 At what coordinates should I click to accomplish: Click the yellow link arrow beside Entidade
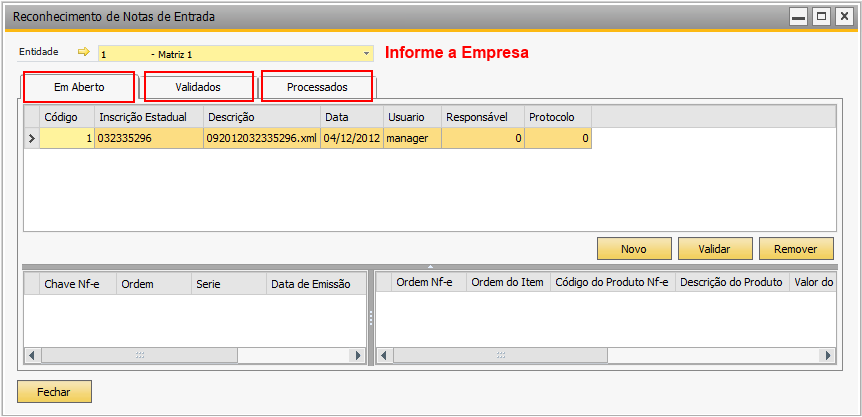83,52
